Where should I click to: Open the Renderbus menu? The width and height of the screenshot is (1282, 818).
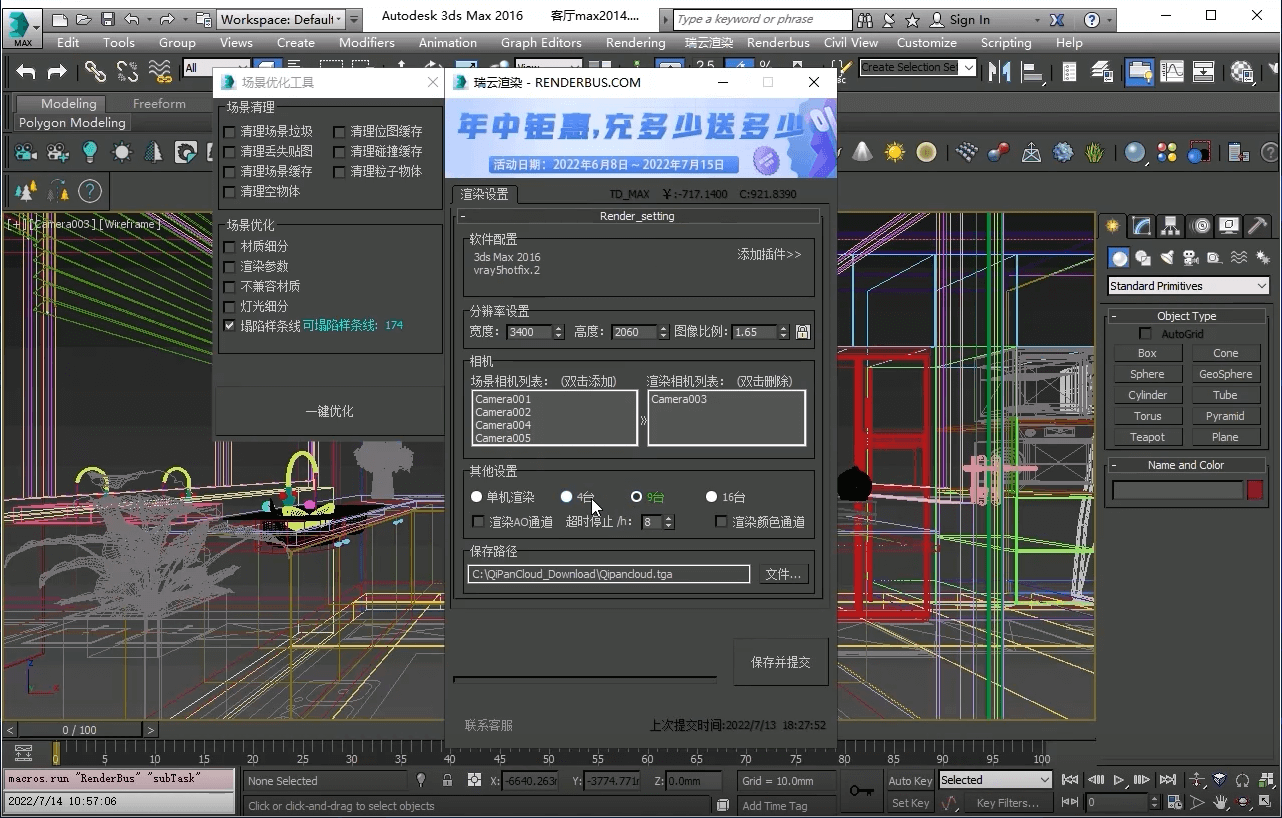[778, 42]
